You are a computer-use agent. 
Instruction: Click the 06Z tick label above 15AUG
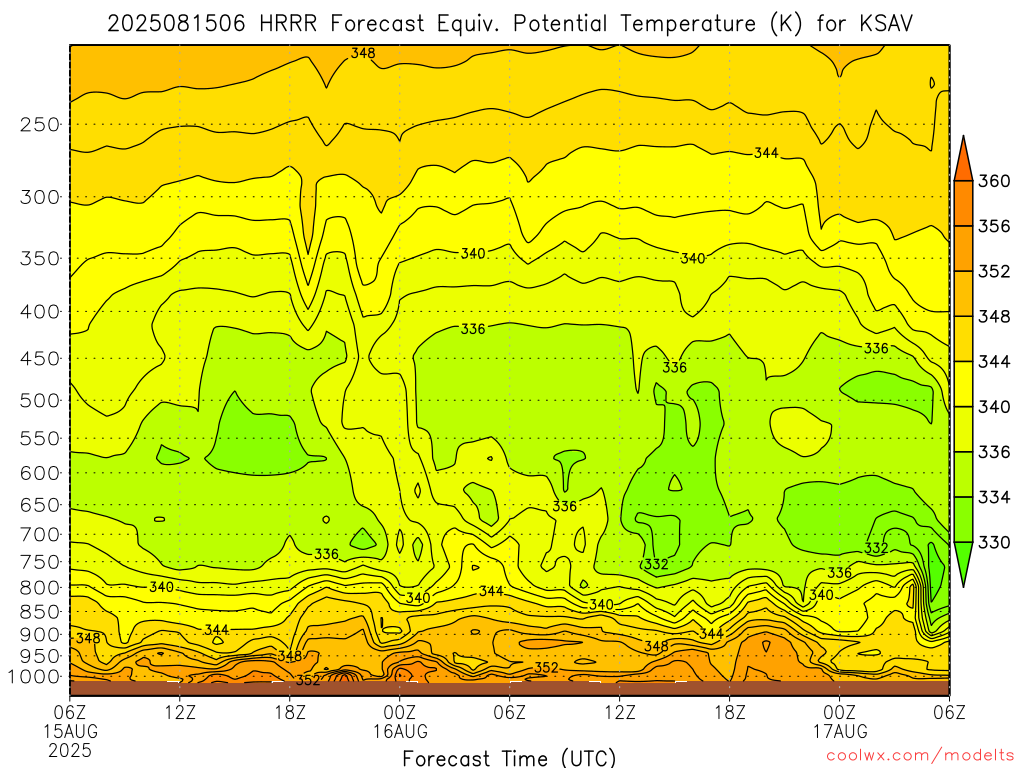pyautogui.click(x=70, y=711)
